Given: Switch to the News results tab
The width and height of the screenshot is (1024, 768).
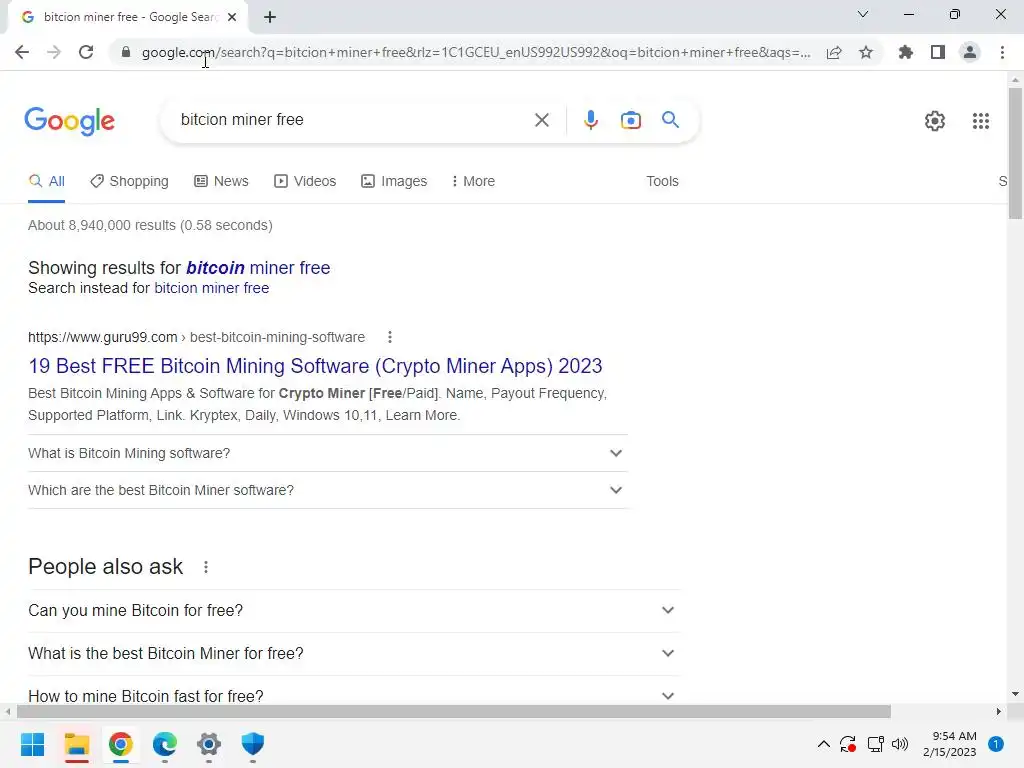Looking at the screenshot, I should click(221, 181).
